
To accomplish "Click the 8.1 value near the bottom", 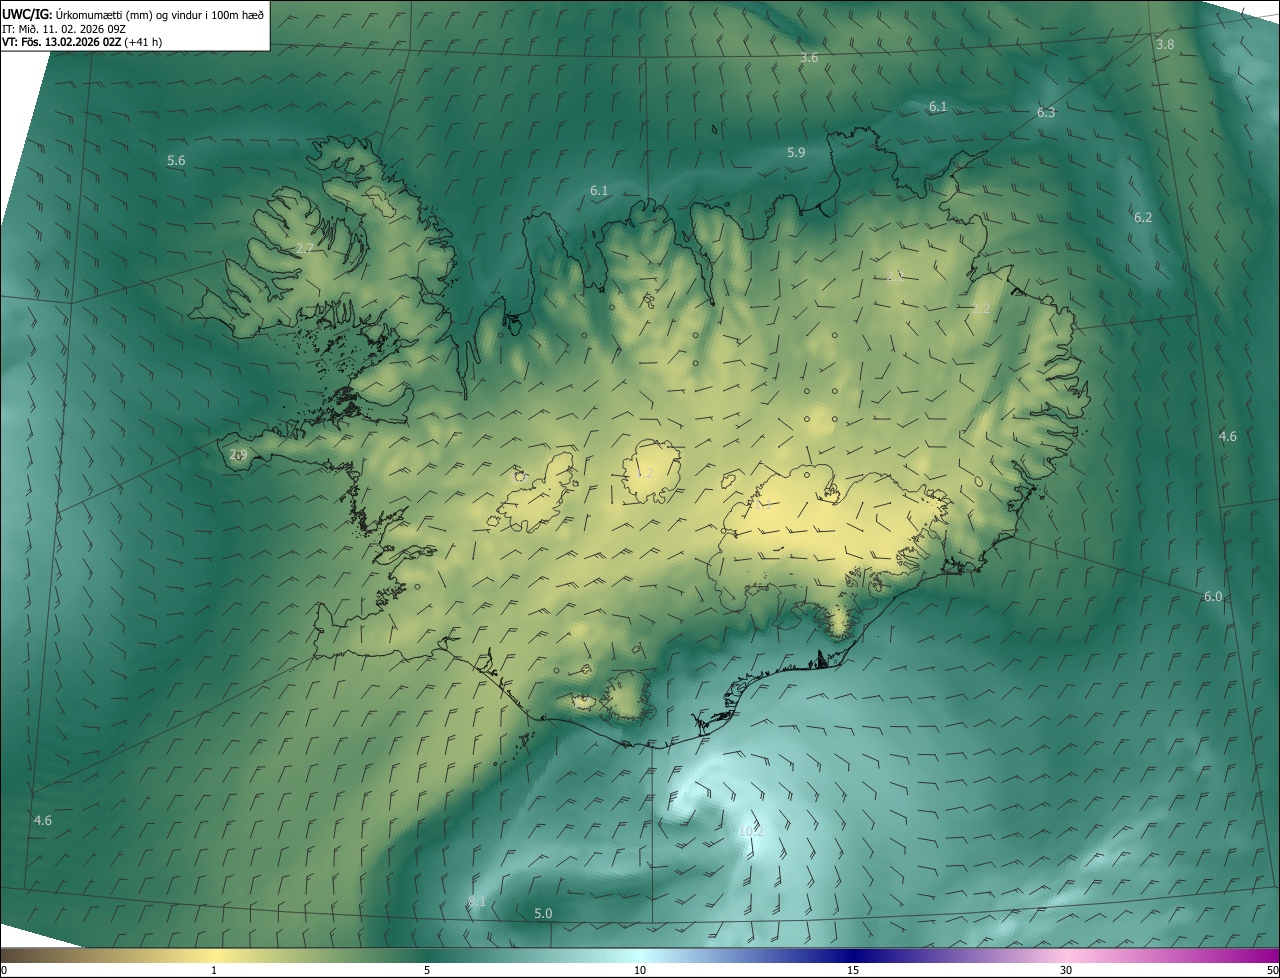I will [477, 901].
